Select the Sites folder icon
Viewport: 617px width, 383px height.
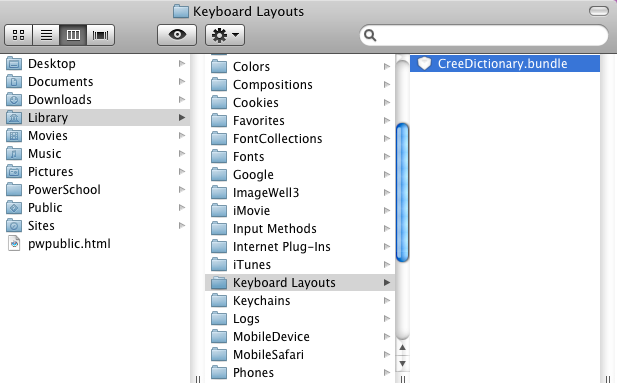14,226
